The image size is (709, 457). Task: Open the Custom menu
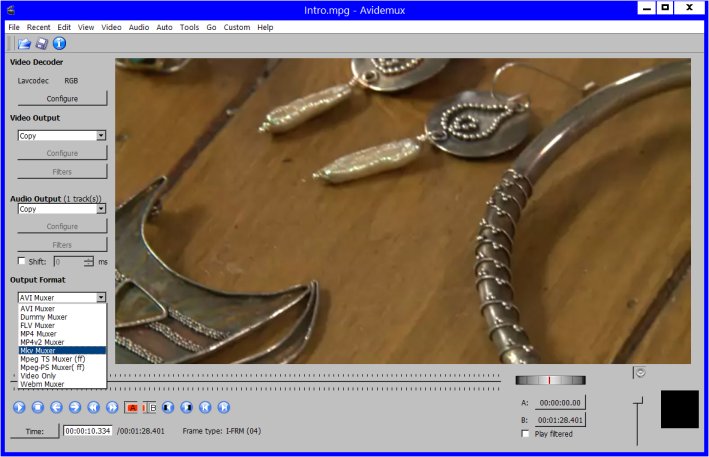pos(236,27)
